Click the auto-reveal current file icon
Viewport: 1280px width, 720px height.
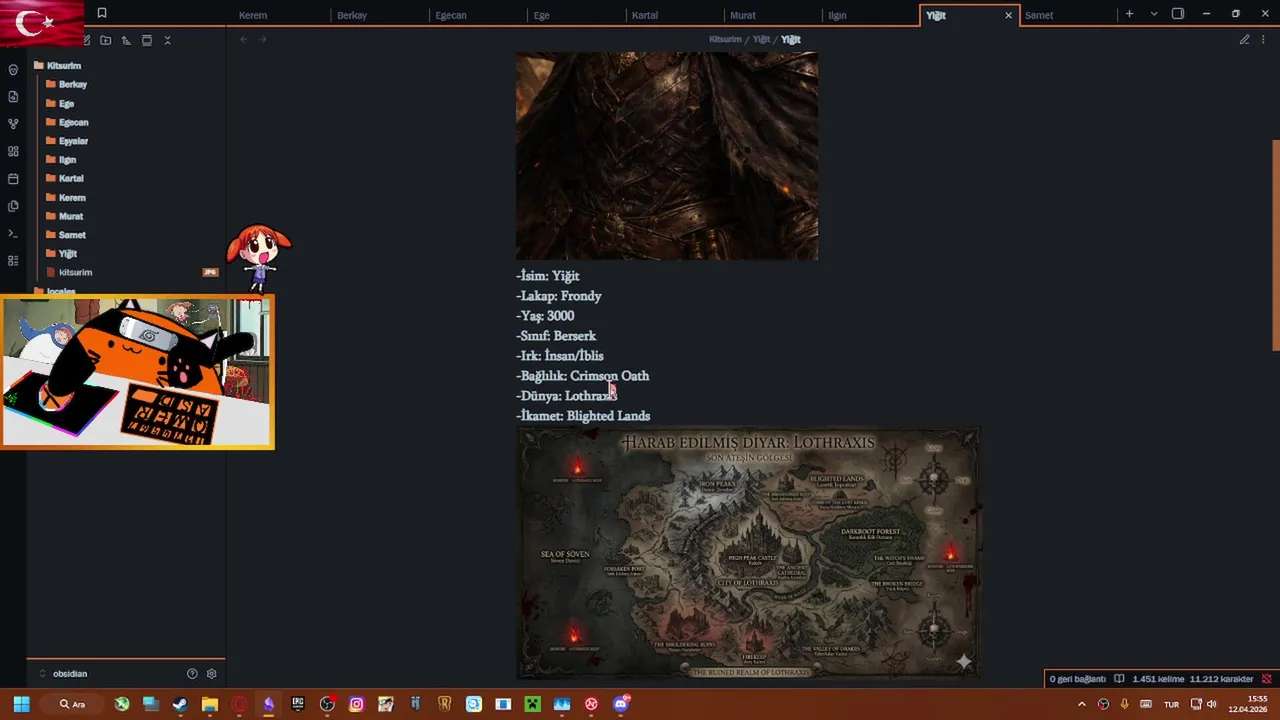point(146,40)
